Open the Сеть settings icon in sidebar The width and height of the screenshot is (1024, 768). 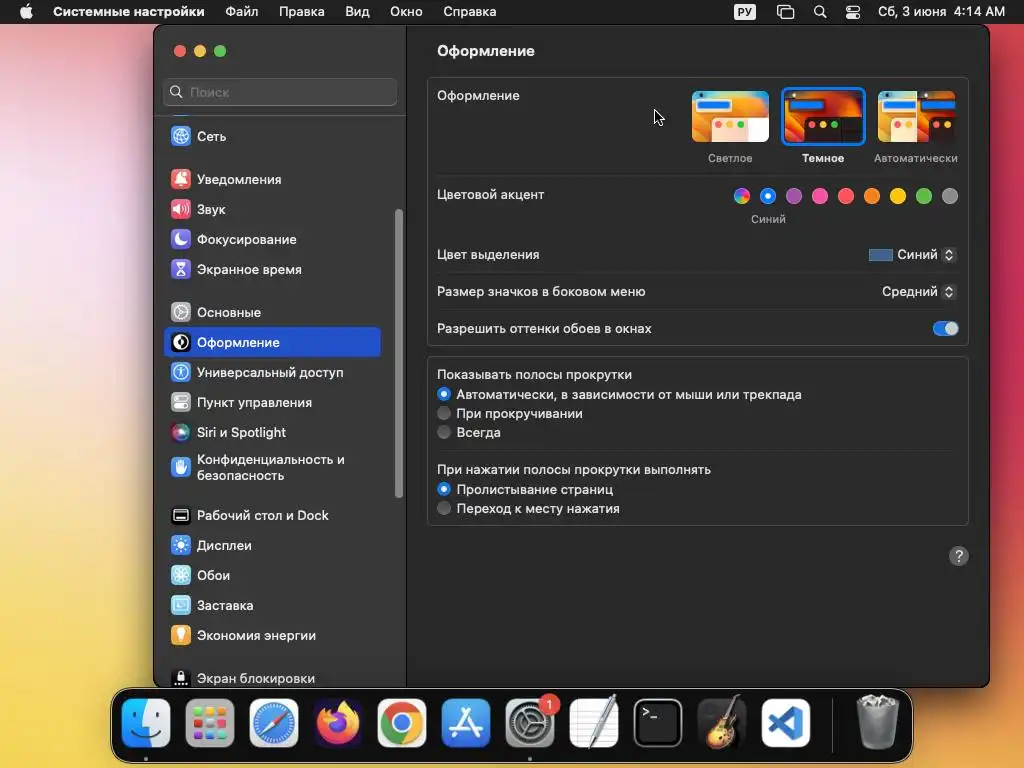181,136
